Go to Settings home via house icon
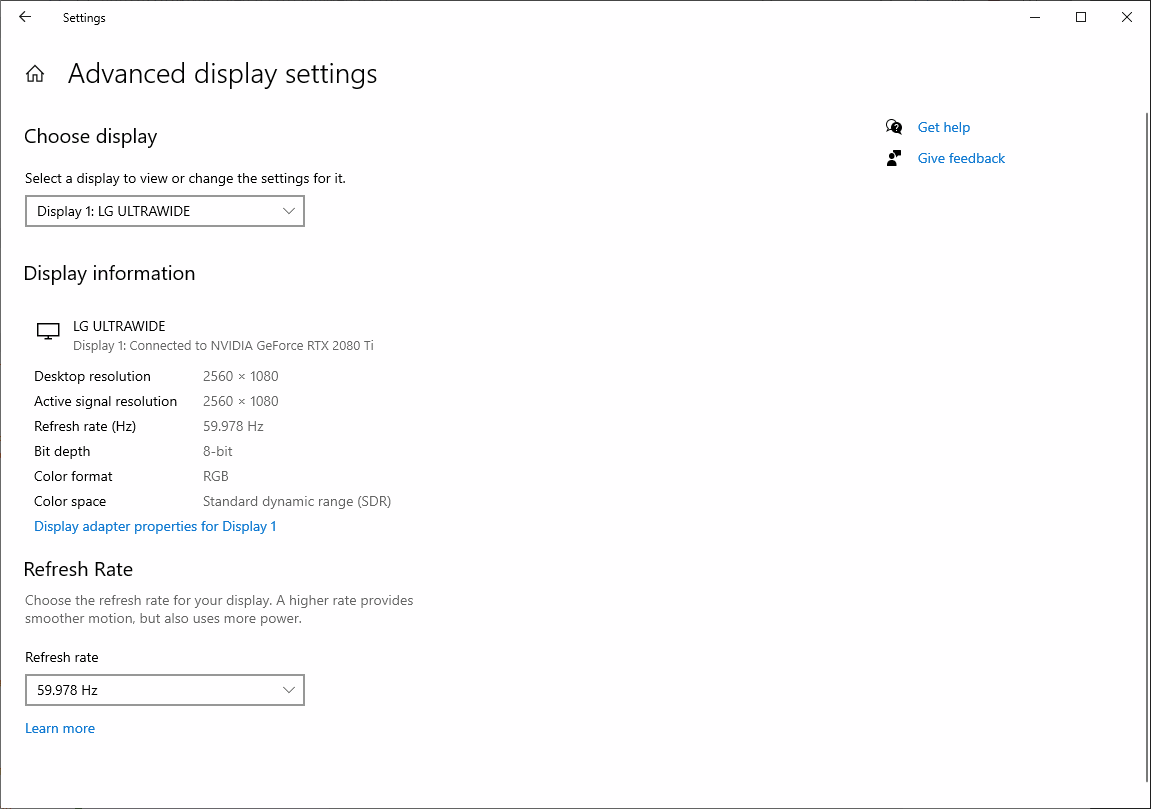Image resolution: width=1151 pixels, height=809 pixels. point(35,74)
